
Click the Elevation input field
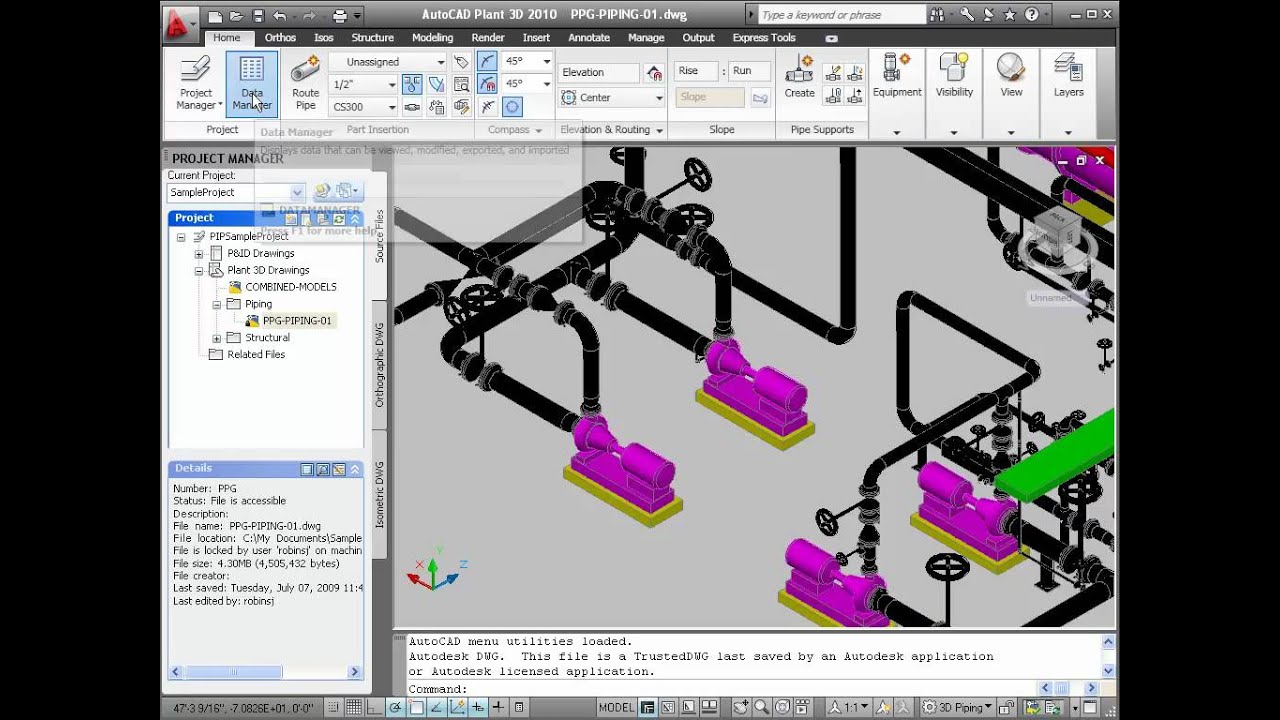point(599,72)
